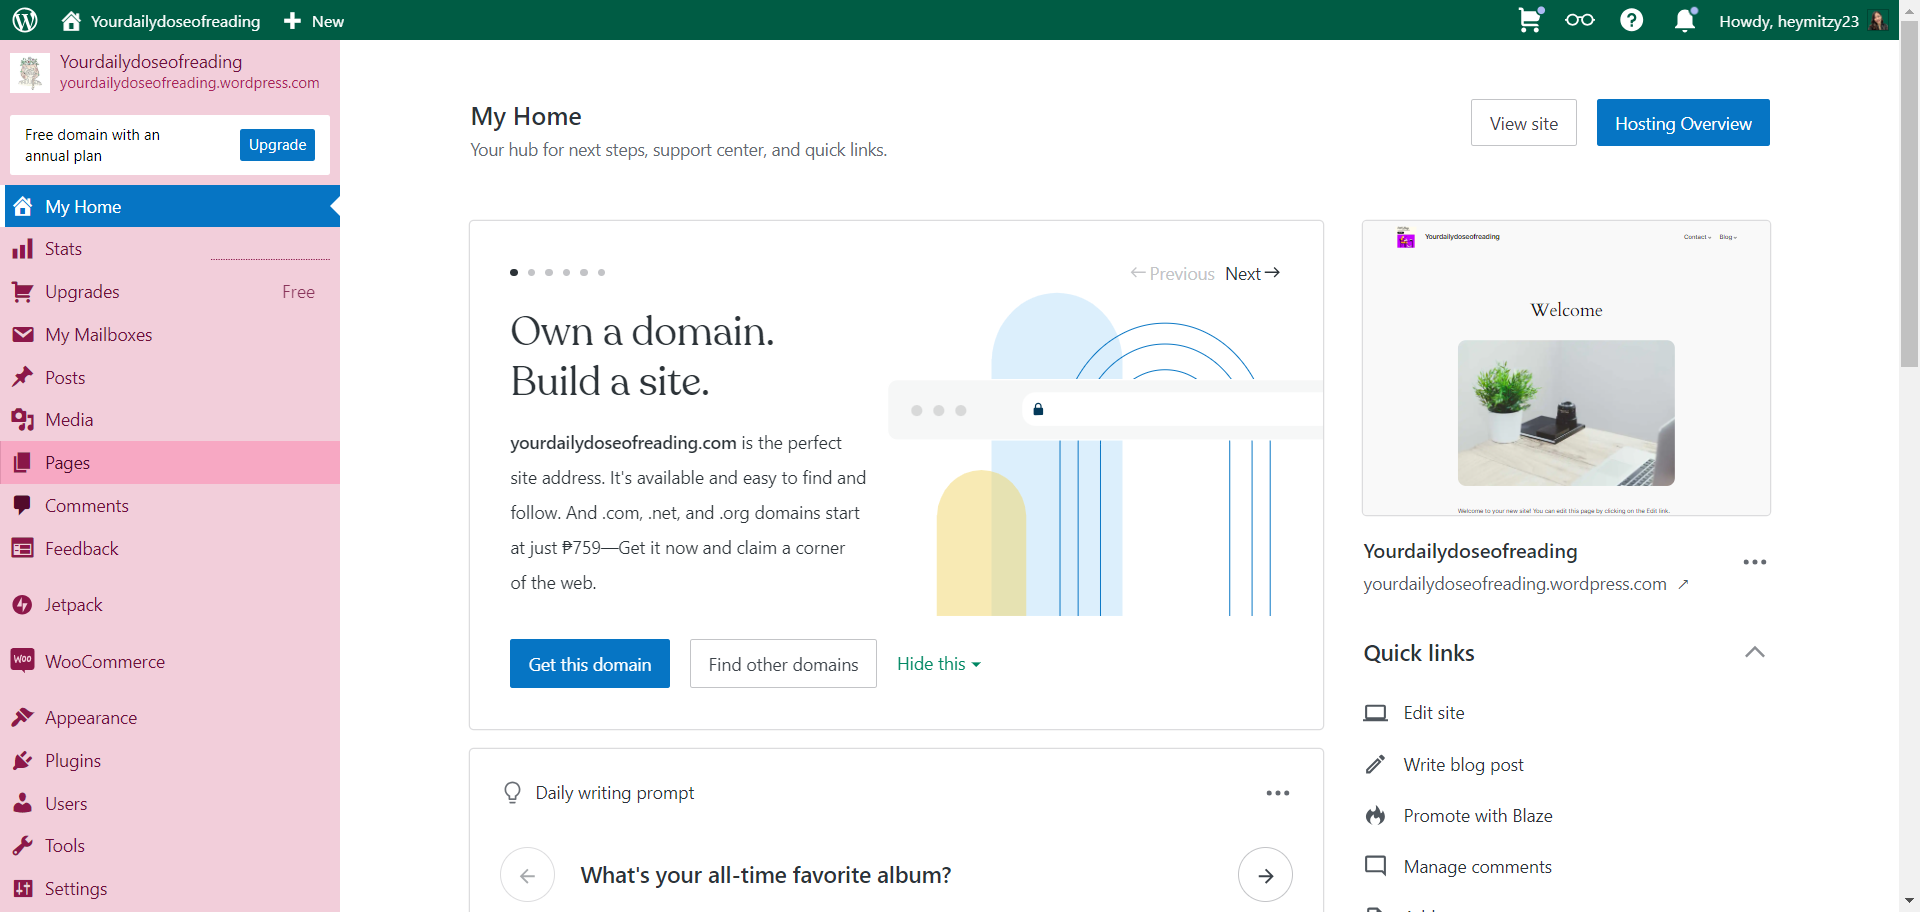
Task: Open the shopping cart icon in top bar
Action: click(1530, 20)
